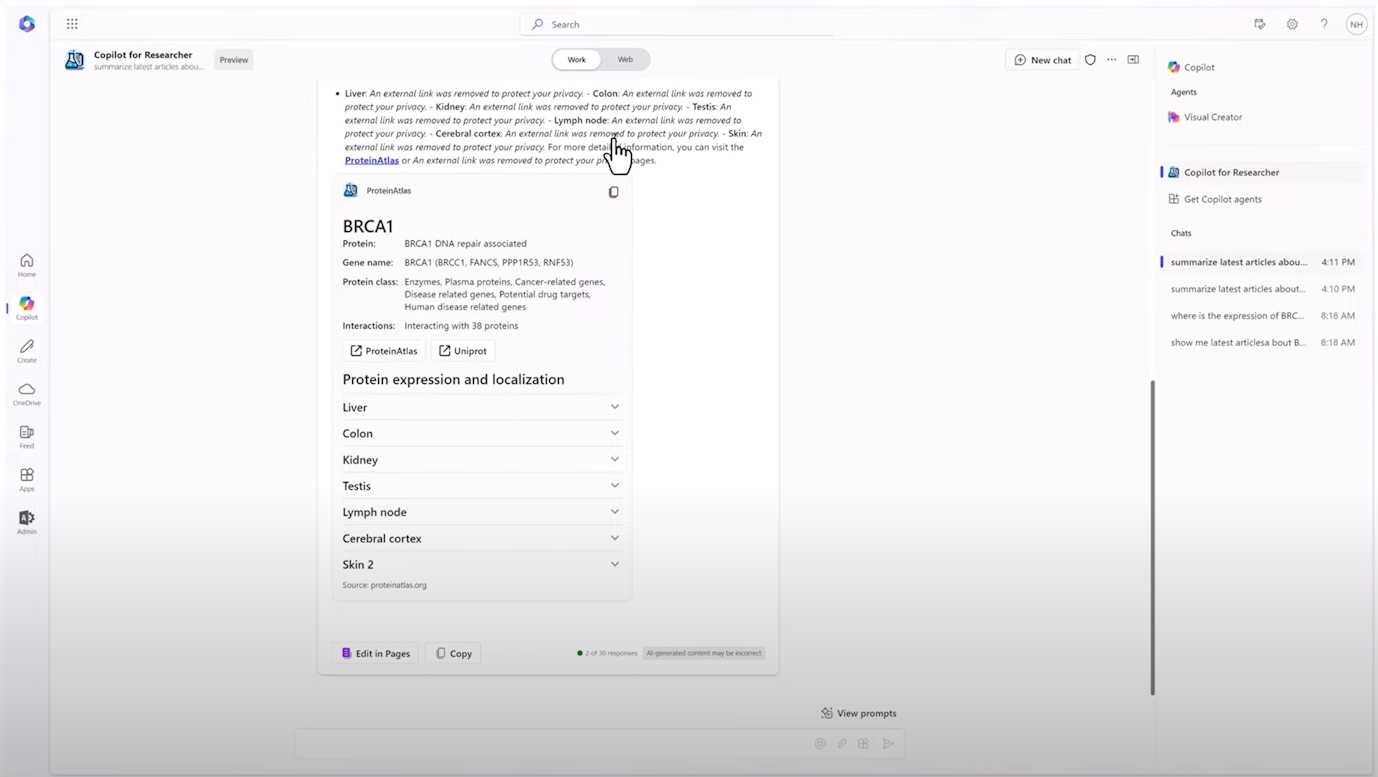The image size is (1378, 777).
Task: Click the BRCA1 card title
Action: pos(368,226)
